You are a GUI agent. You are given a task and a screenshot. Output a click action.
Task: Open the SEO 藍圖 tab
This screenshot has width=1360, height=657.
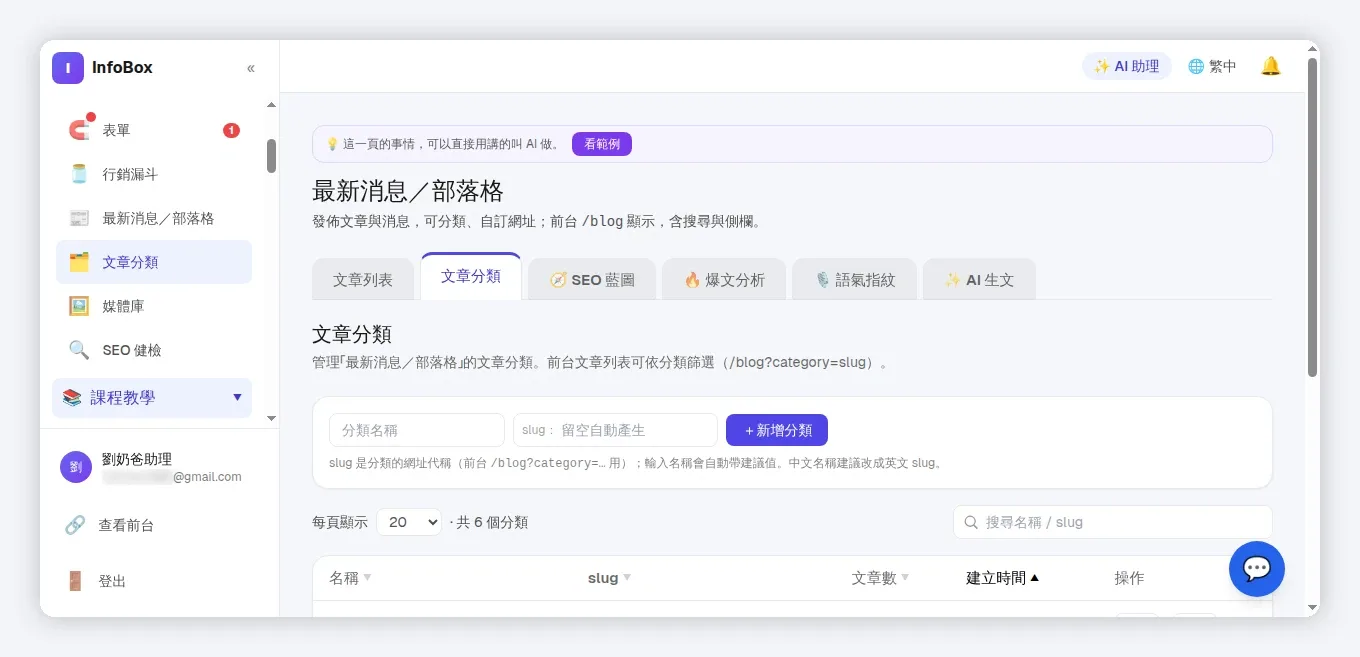pyautogui.click(x=592, y=279)
